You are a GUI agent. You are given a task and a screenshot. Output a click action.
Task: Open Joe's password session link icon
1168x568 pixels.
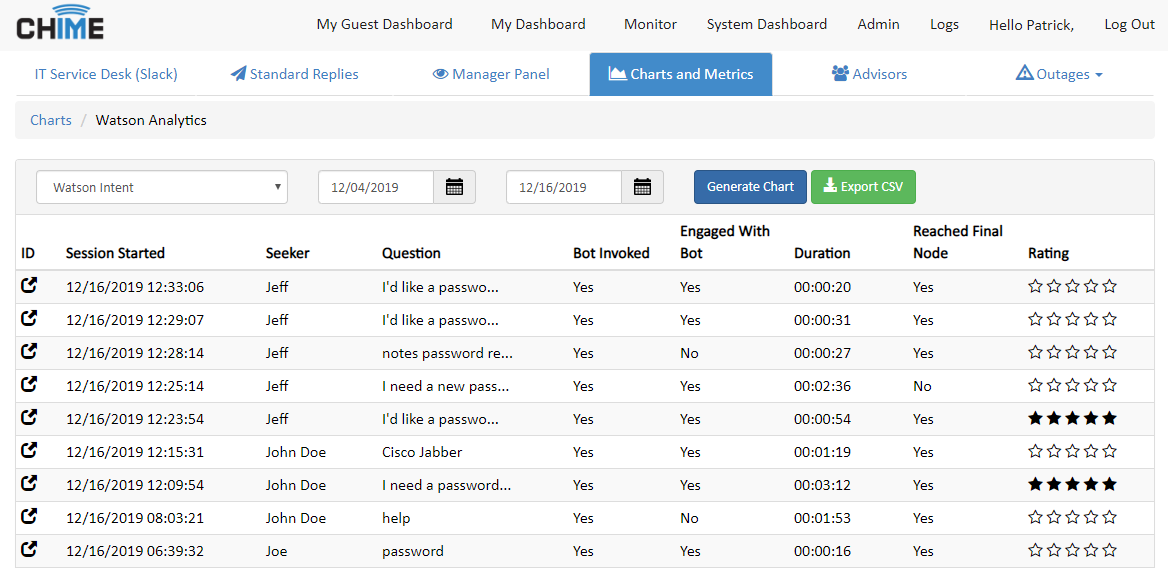[x=29, y=550]
